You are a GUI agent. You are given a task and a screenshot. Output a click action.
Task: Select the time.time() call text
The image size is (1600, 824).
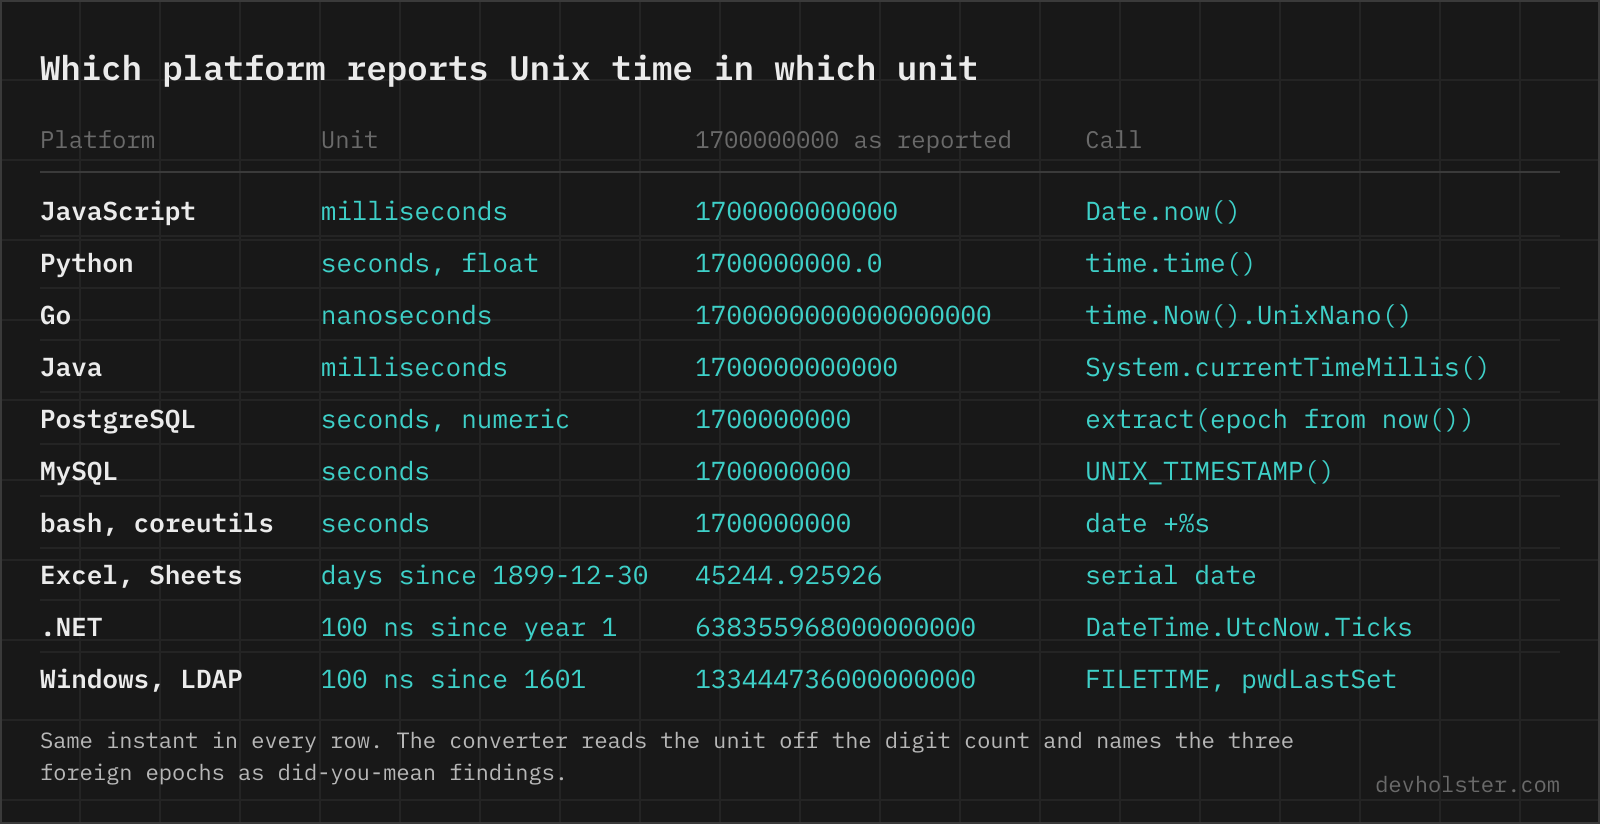1170,264
